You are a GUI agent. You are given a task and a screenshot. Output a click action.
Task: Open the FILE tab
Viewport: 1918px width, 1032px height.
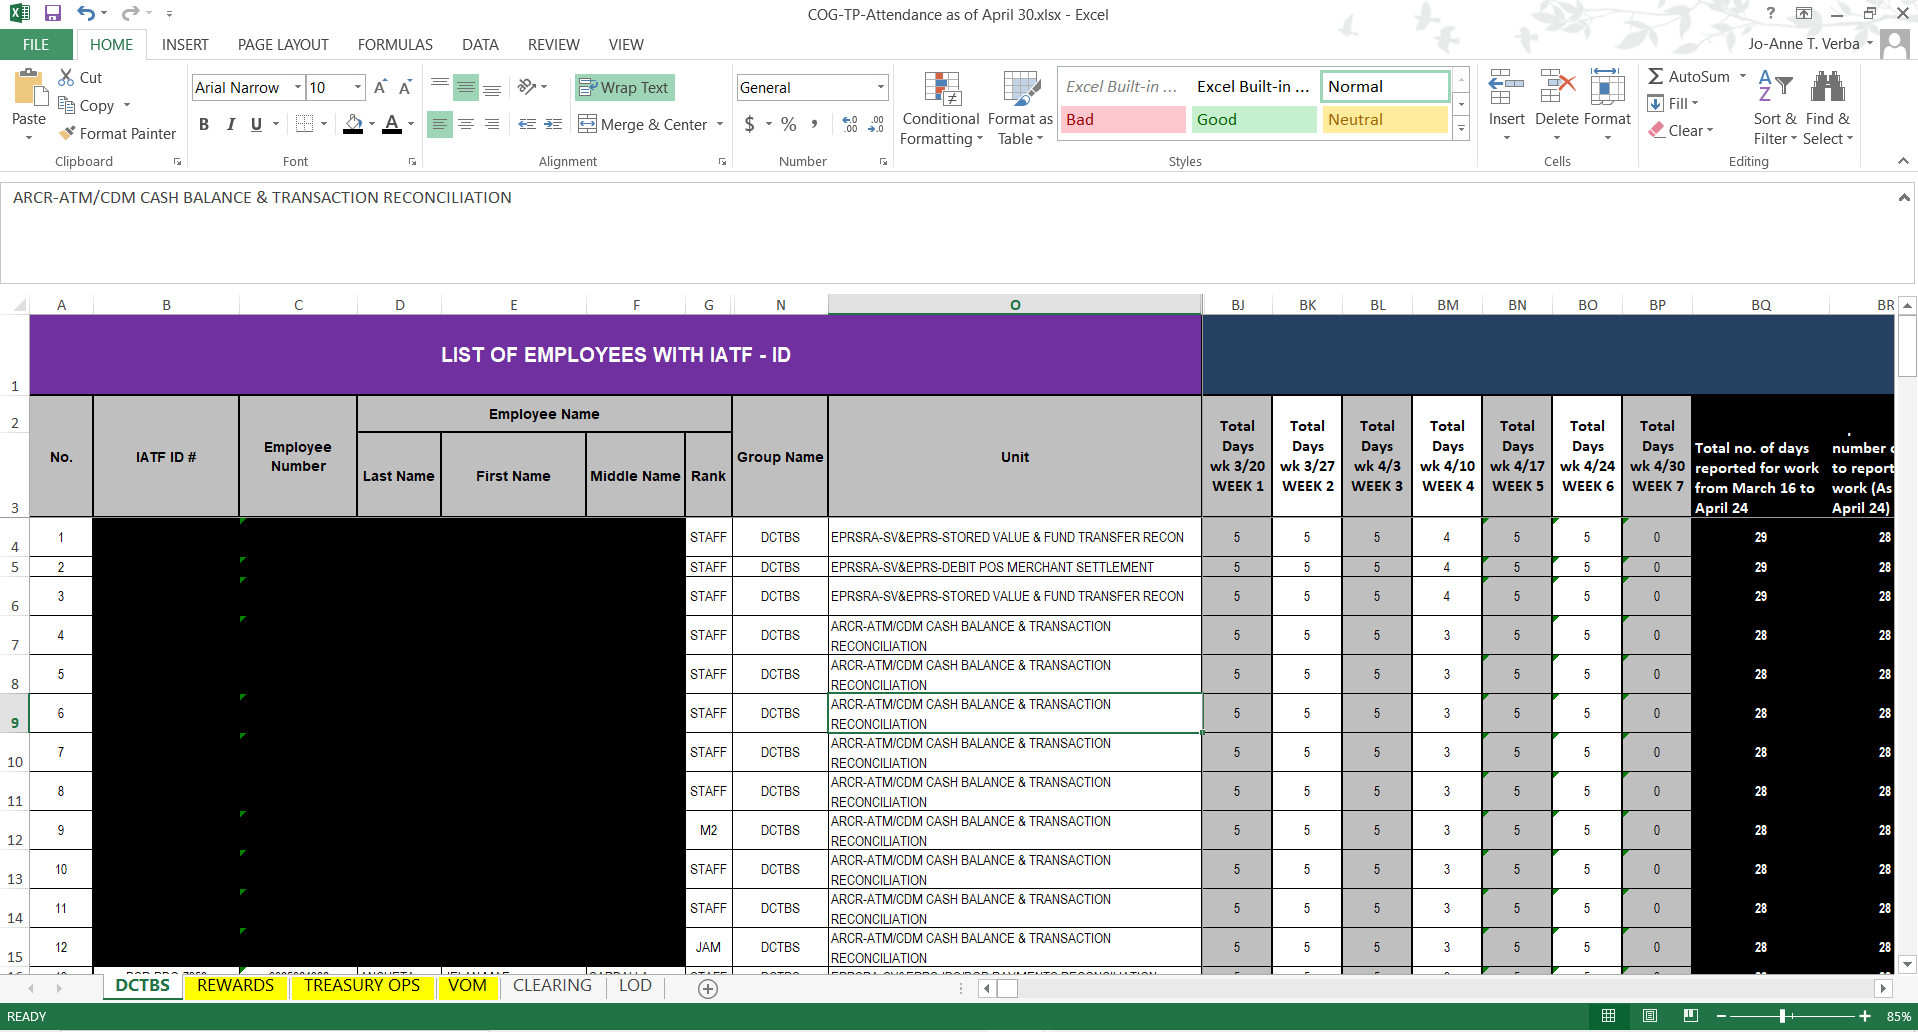(36, 44)
